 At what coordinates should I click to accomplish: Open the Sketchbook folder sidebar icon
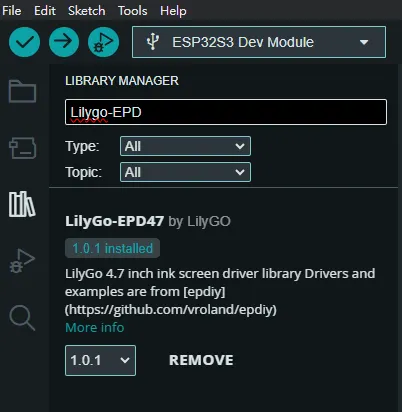[x=22, y=91]
